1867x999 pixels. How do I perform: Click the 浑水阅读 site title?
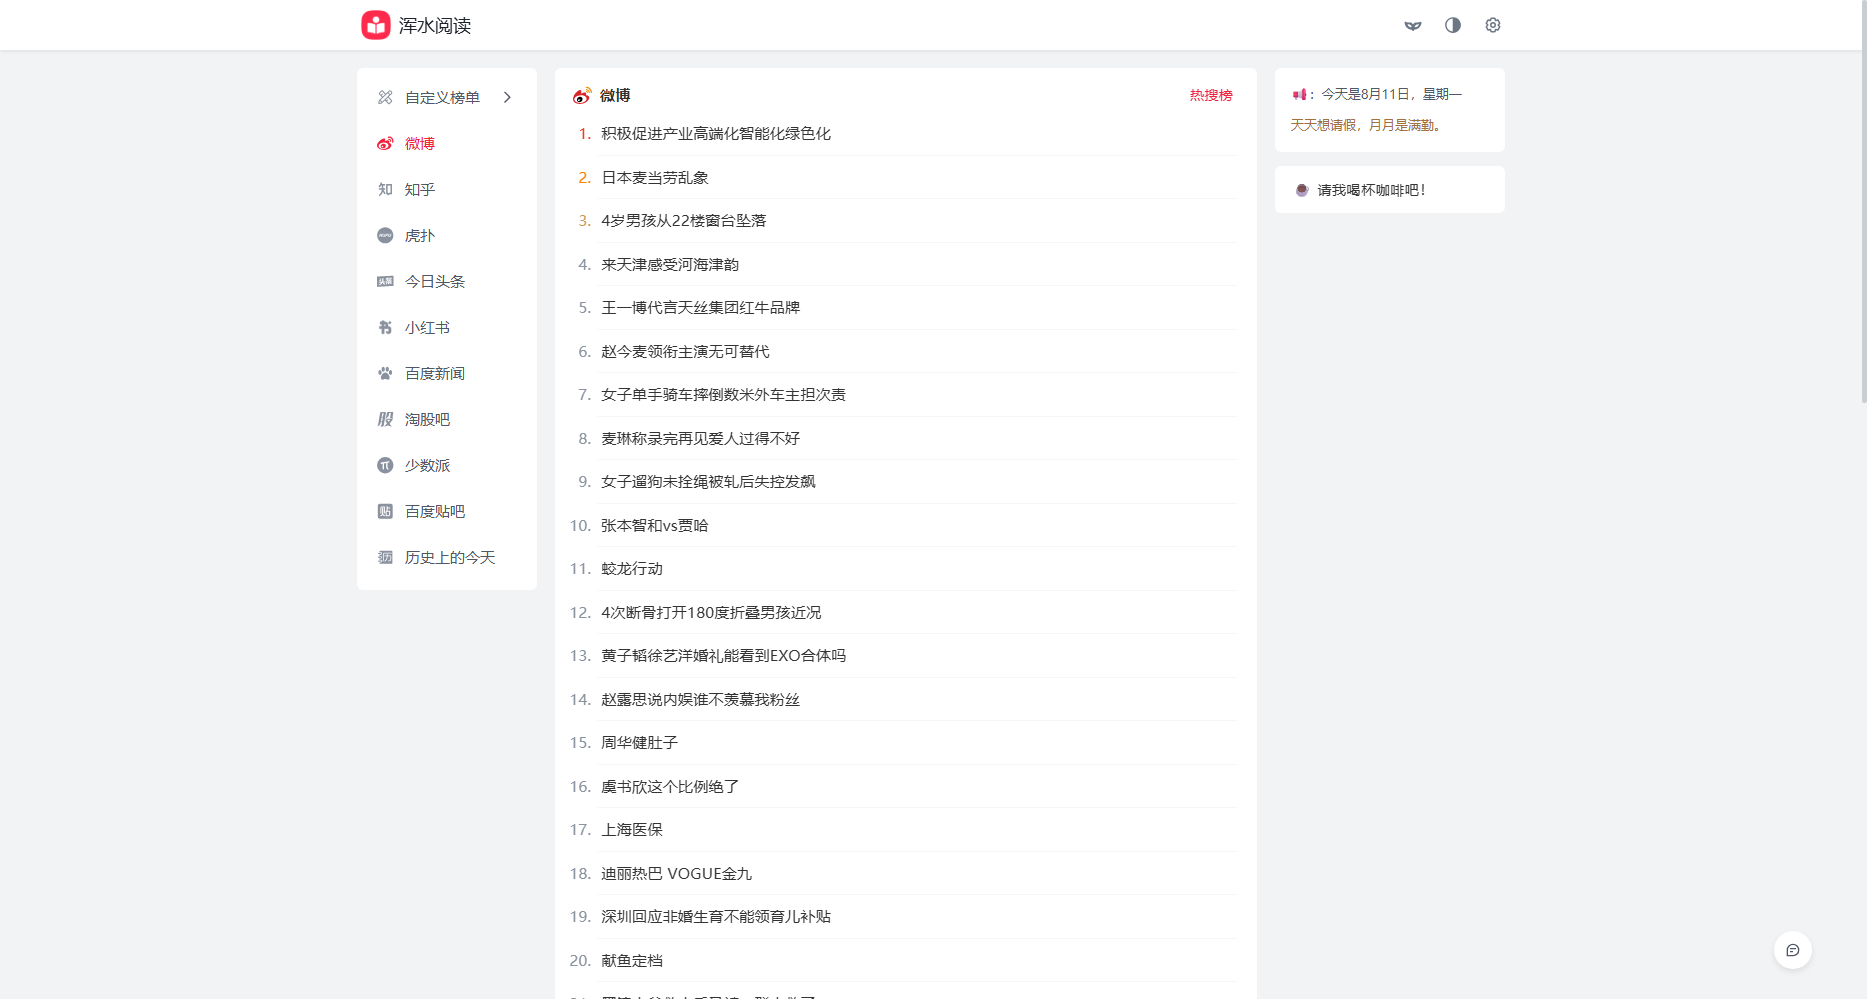coord(435,25)
